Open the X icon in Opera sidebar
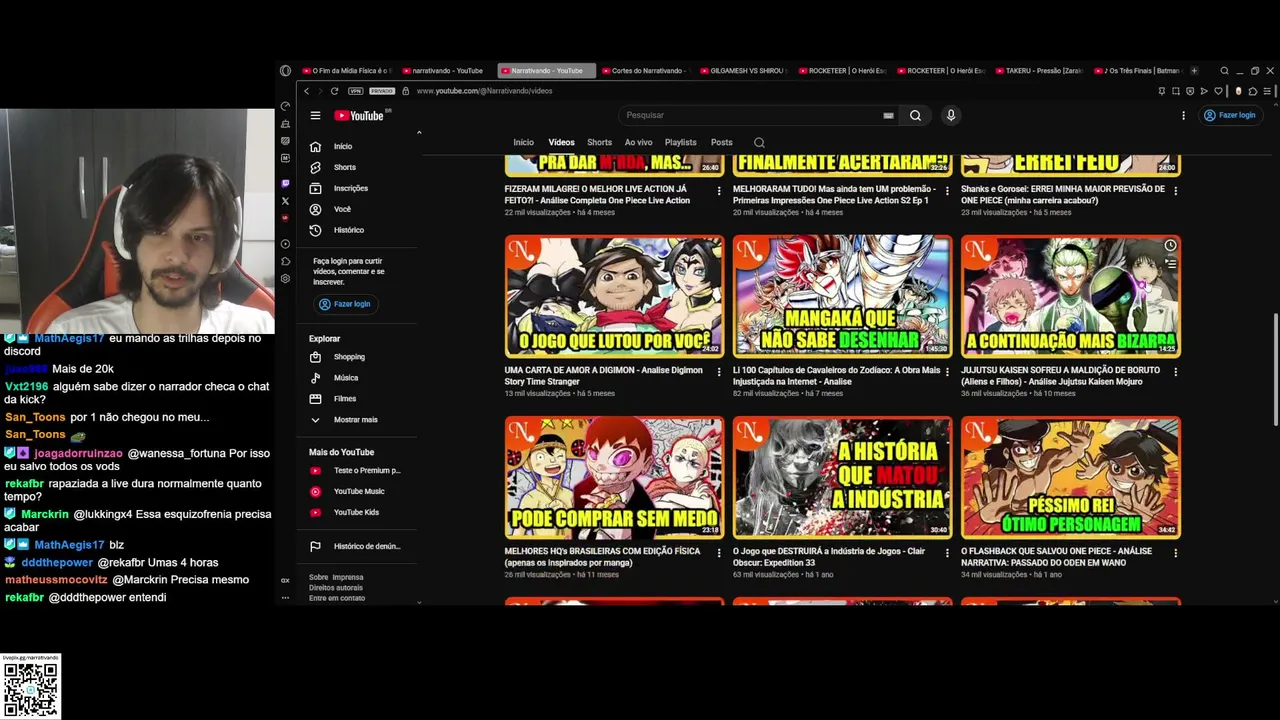Image resolution: width=1280 pixels, height=720 pixels. (x=285, y=201)
